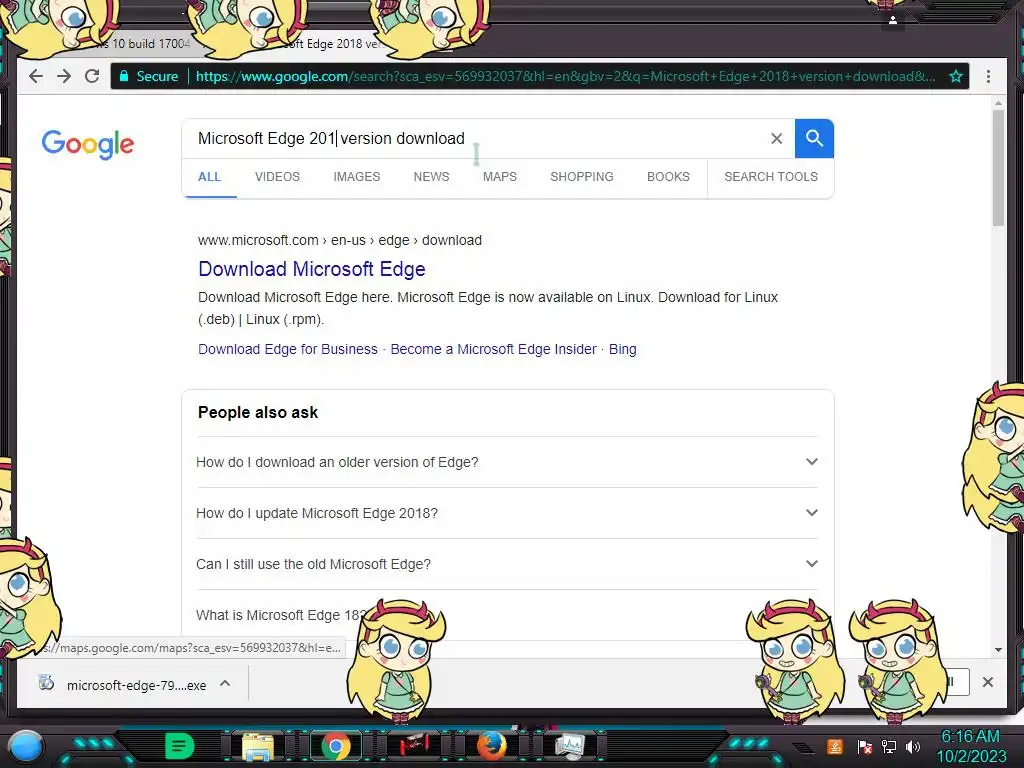Go to Google home via logo

pos(88,144)
